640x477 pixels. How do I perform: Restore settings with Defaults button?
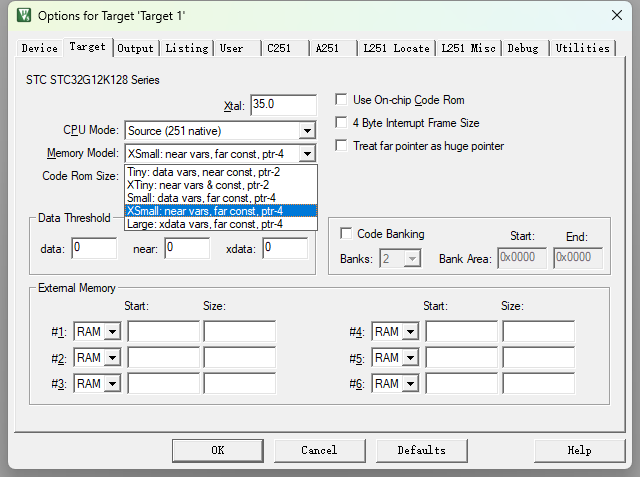point(422,450)
